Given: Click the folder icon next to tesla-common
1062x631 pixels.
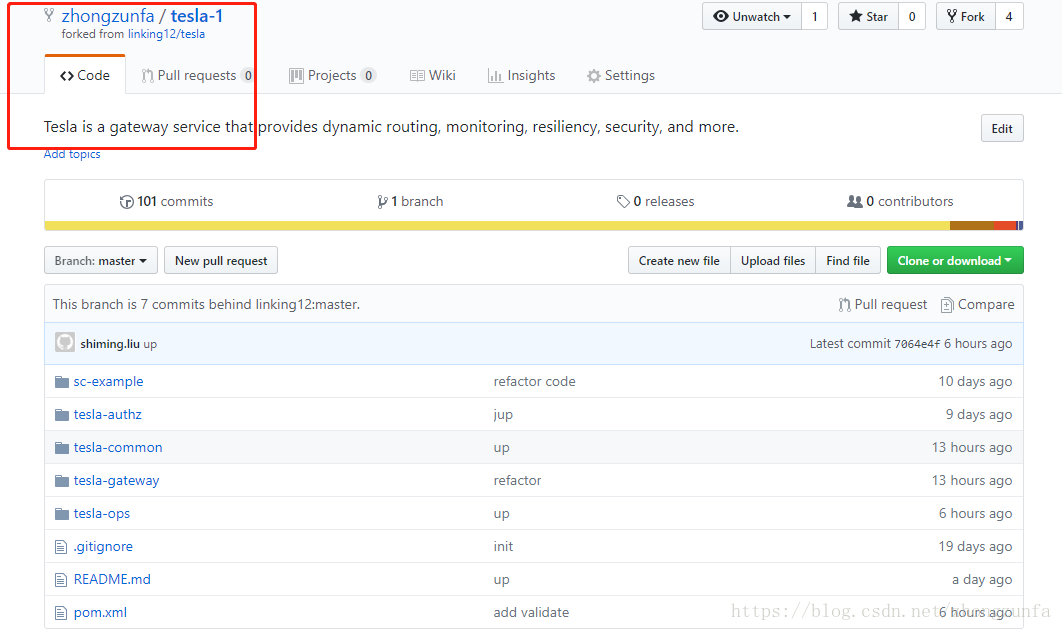Looking at the screenshot, I should pos(62,448).
